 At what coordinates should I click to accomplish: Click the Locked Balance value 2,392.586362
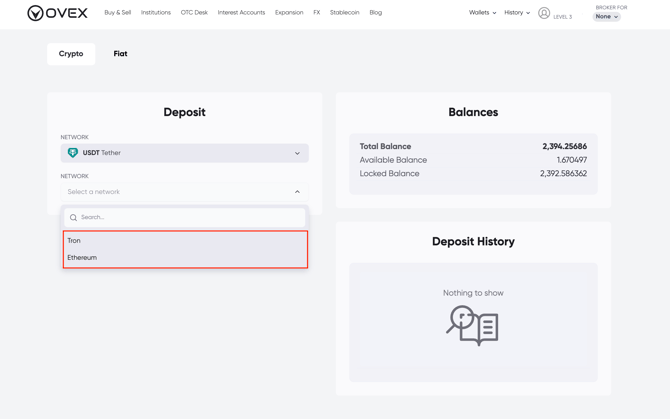pos(563,173)
